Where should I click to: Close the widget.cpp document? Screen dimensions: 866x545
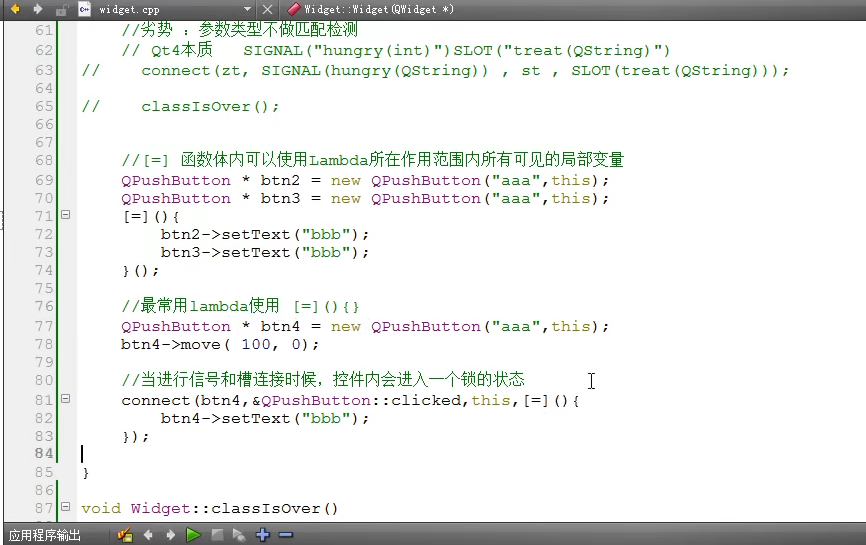coord(267,9)
